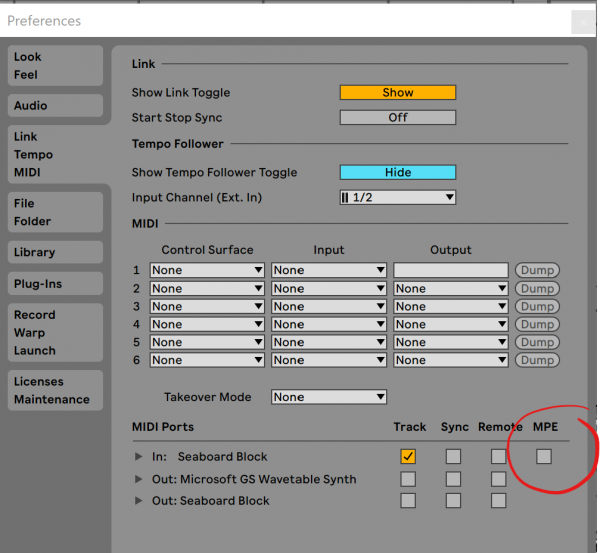Open Control Surface dropdown in row 1
Viewport: 600px width, 553px height.
point(207,270)
